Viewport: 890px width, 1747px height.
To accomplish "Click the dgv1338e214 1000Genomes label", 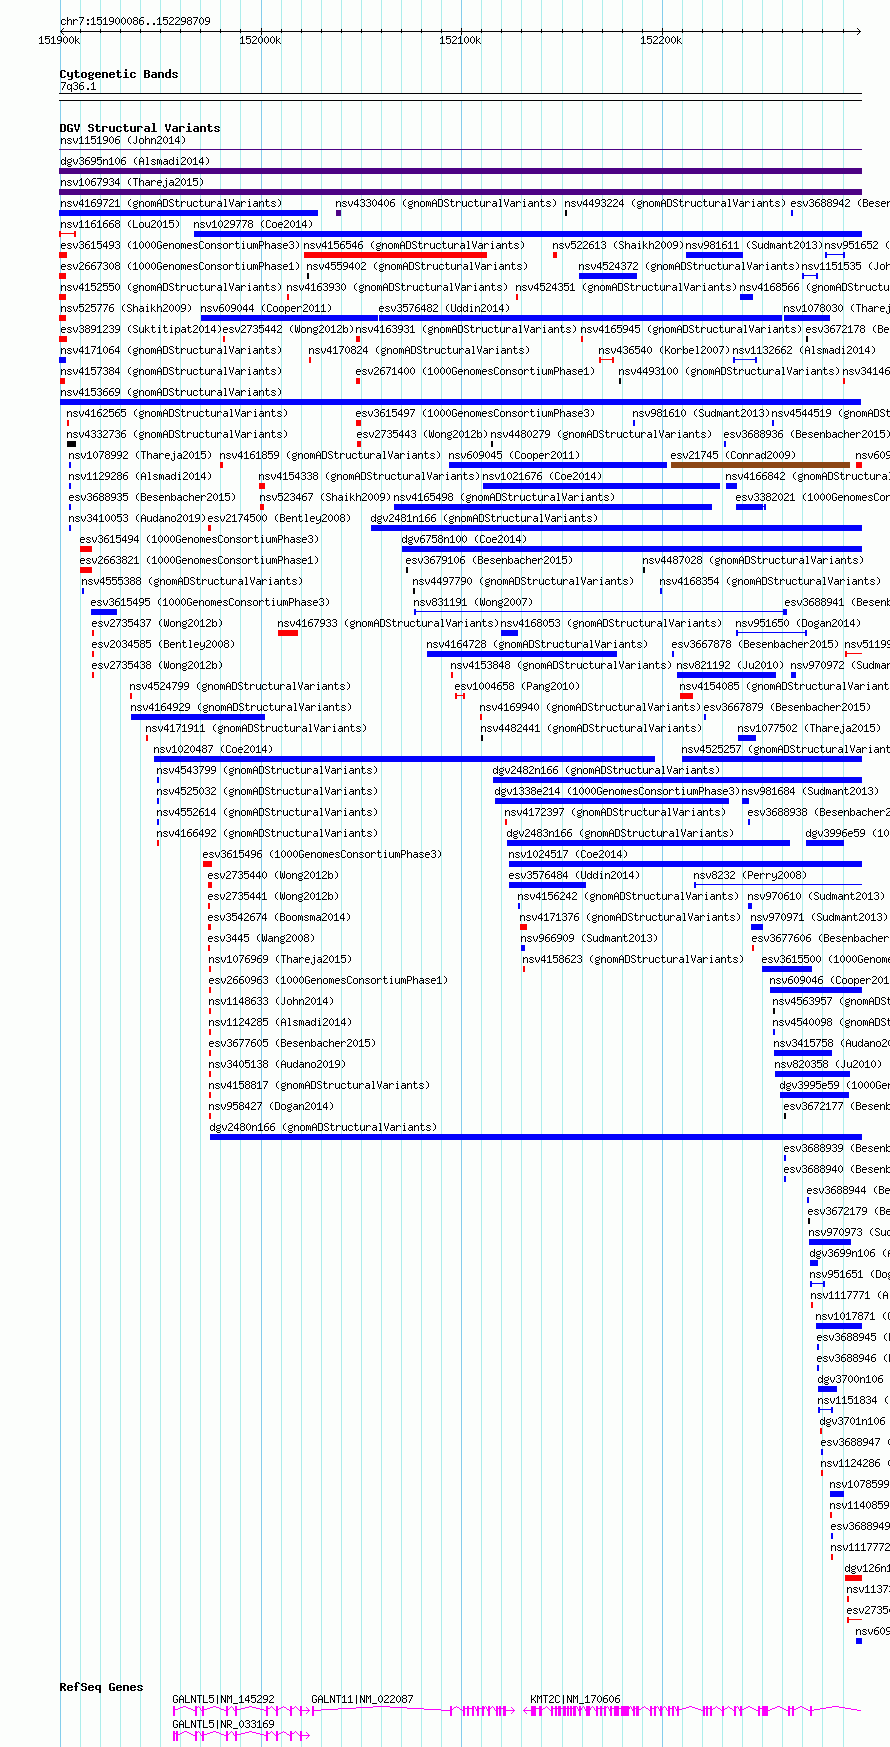I will click(x=617, y=791).
